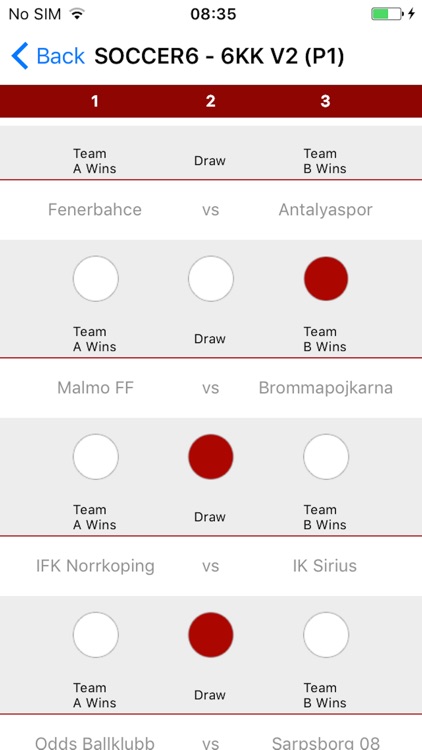Image resolution: width=422 pixels, height=750 pixels.
Task: Toggle Draw for IFK Norrkoping vs IK Sirius
Action: [211, 635]
